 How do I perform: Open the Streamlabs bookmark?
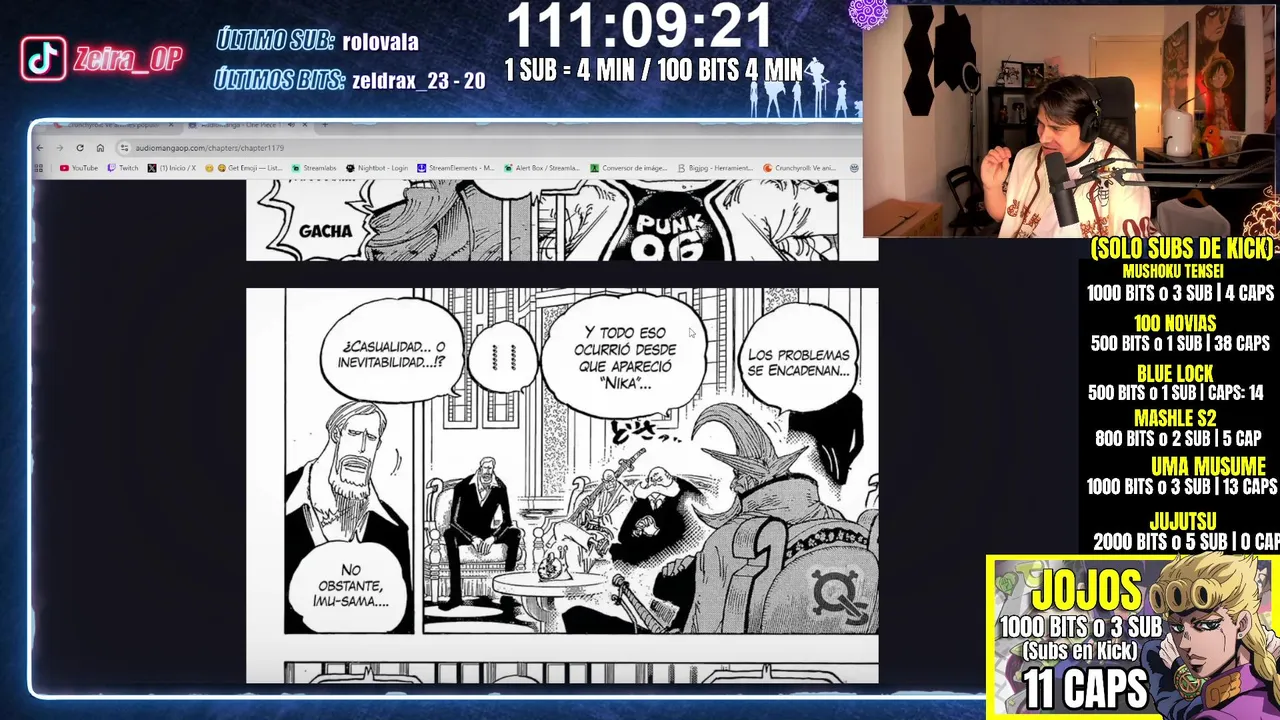coord(314,168)
